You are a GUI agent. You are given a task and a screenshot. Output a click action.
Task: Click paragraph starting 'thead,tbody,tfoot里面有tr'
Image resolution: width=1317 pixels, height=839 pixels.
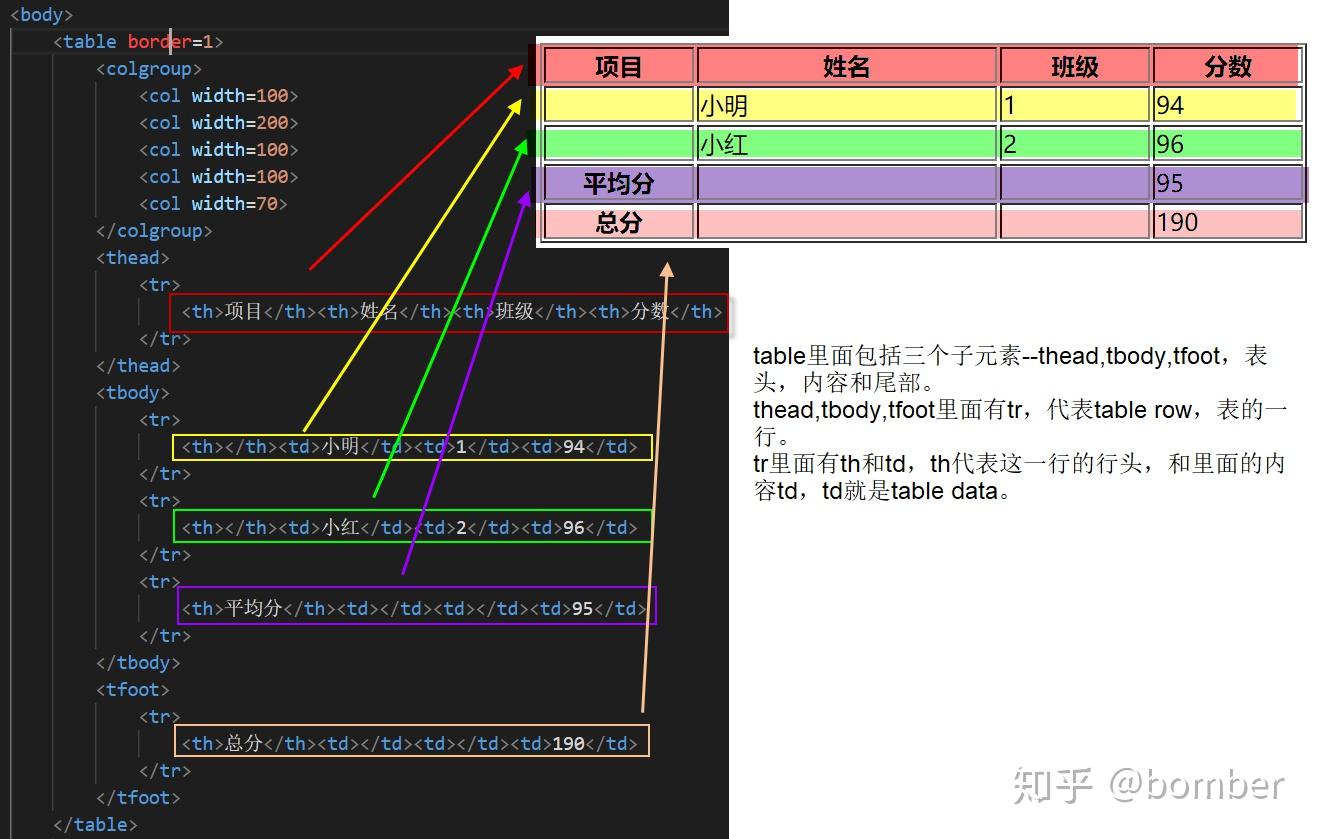tap(1020, 423)
